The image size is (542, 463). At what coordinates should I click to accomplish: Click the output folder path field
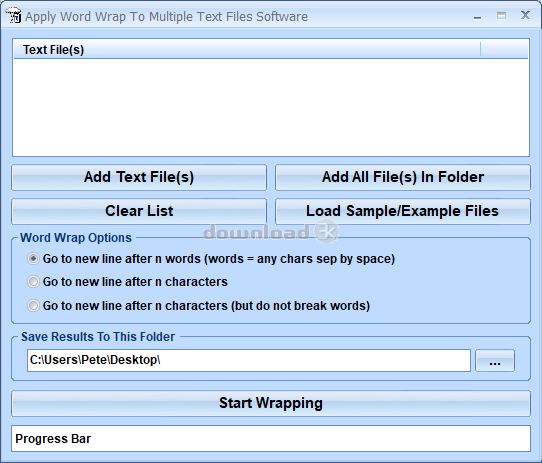pyautogui.click(x=249, y=360)
